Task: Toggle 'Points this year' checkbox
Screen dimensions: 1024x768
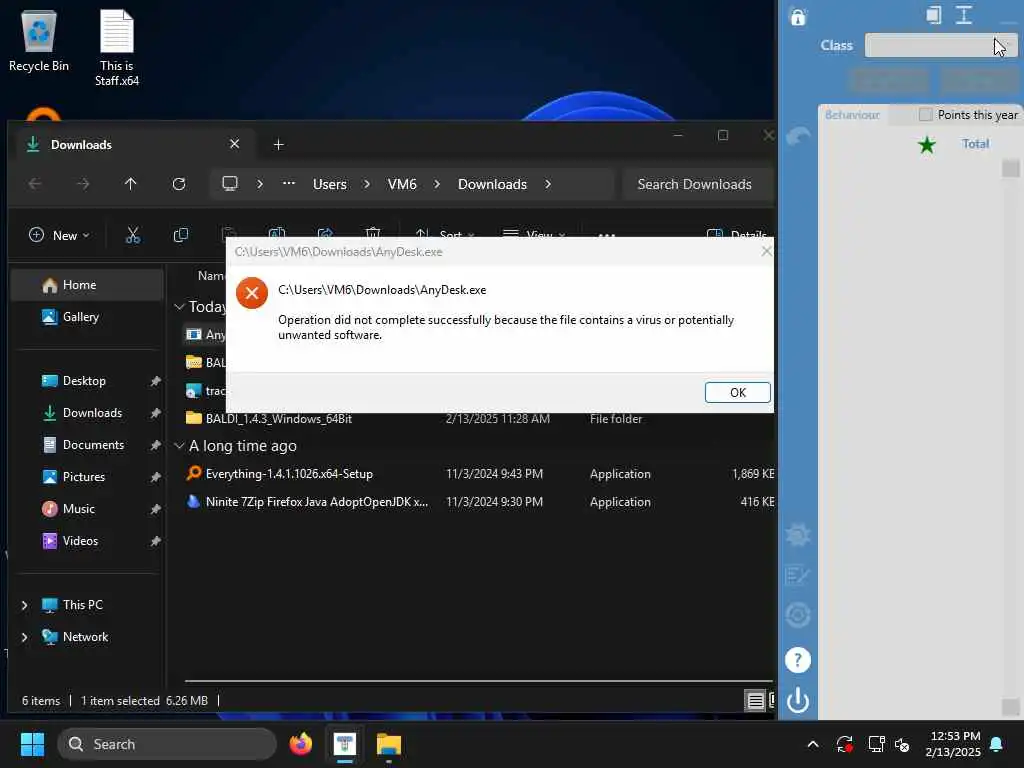Action: point(925,114)
